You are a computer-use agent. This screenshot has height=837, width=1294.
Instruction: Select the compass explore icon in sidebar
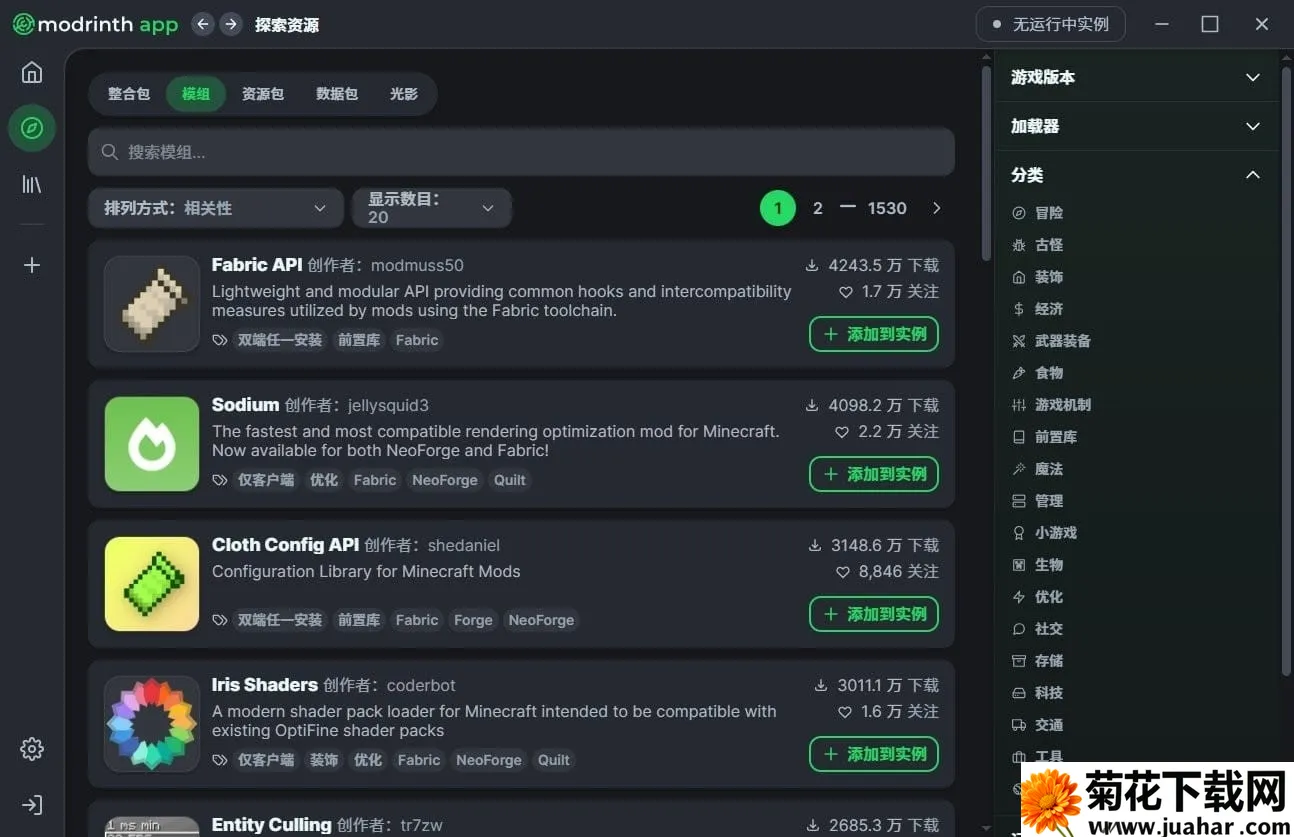click(32, 128)
